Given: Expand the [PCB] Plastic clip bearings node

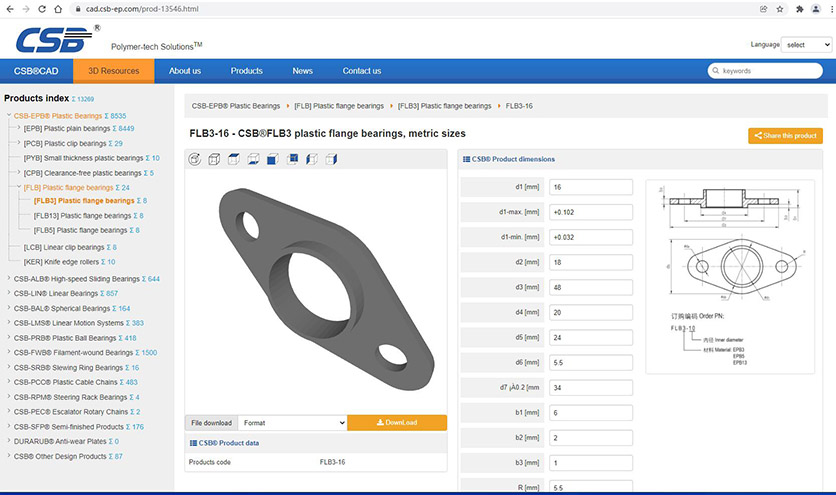Looking at the screenshot, I should click(19, 142).
